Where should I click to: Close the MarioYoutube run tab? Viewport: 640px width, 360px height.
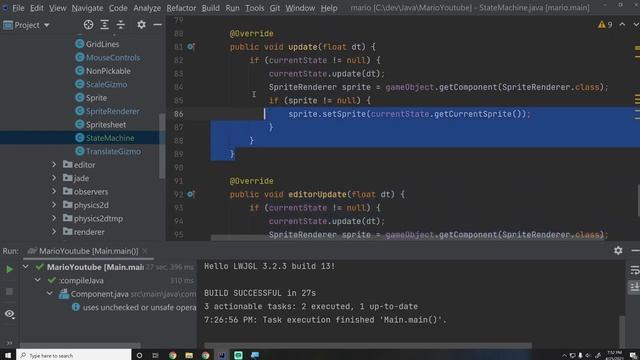145,251
